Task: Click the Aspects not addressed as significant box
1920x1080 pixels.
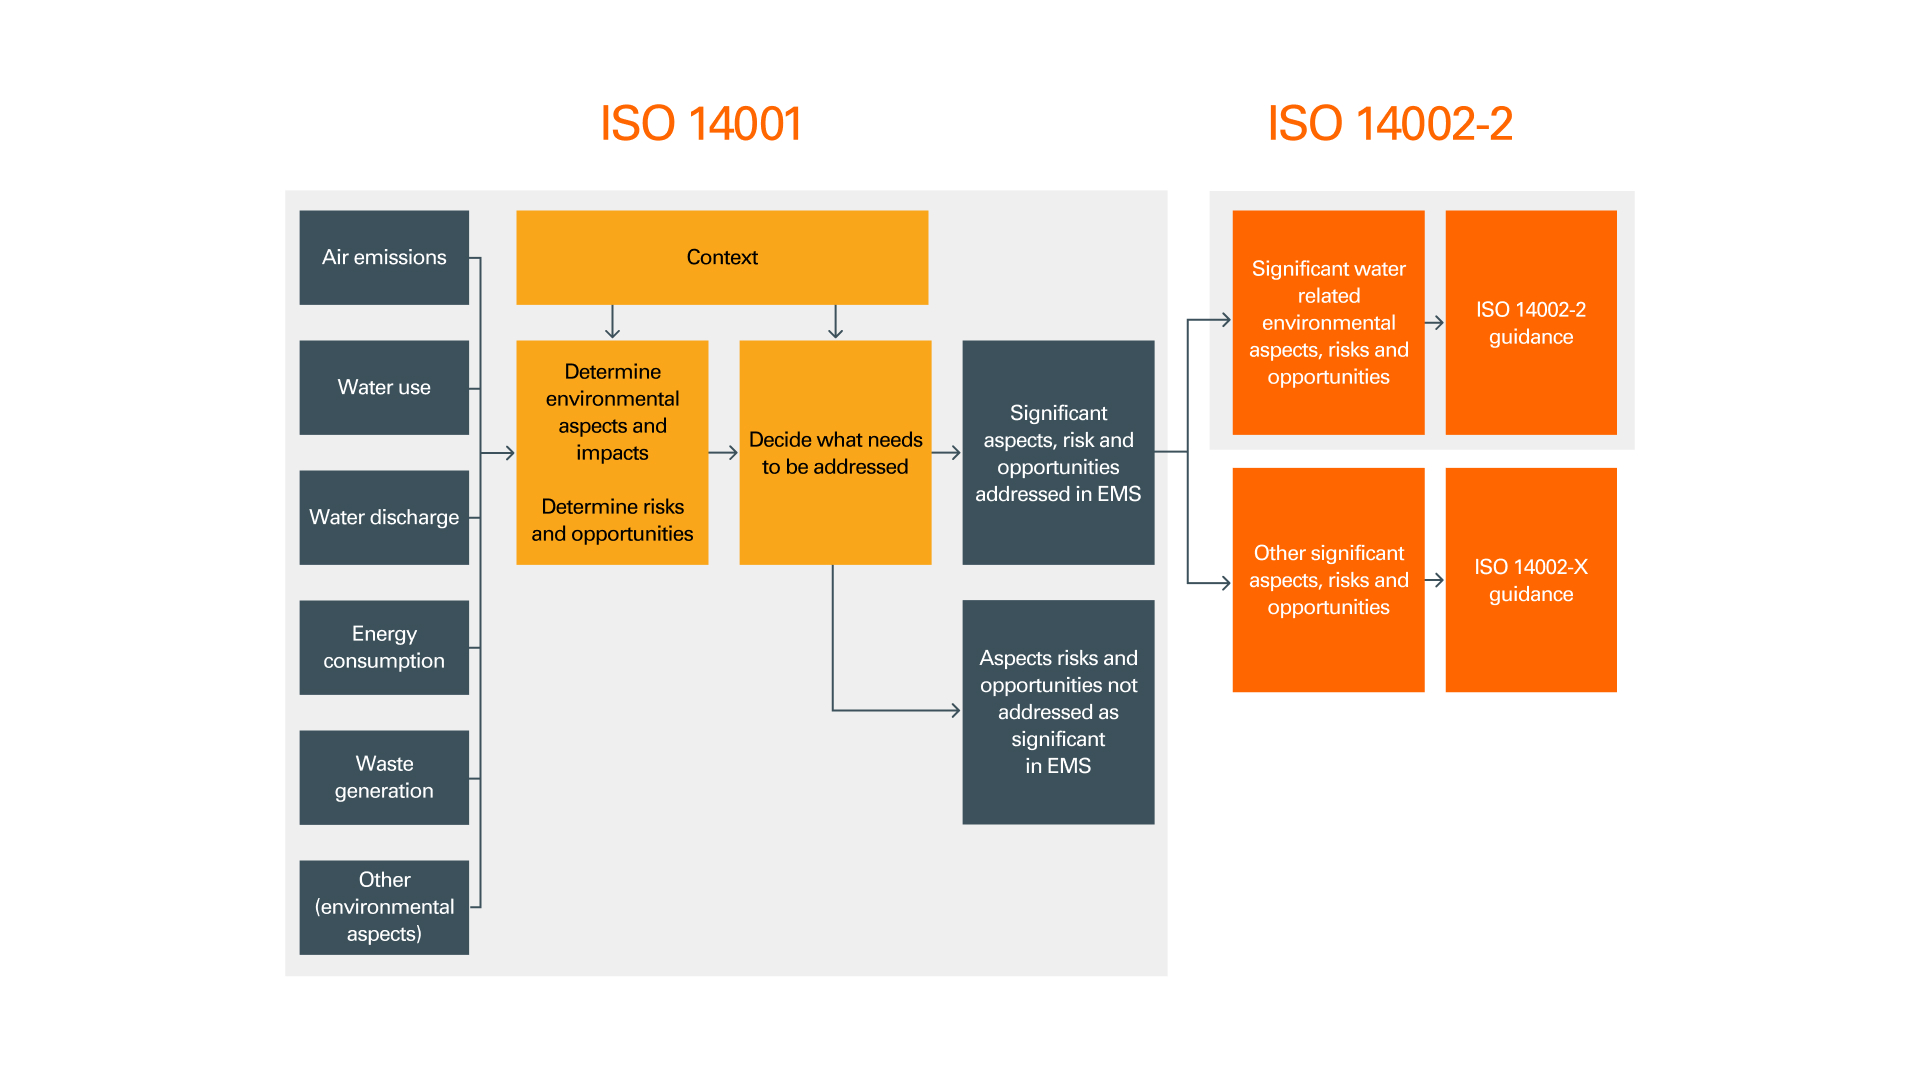Action: (1058, 712)
